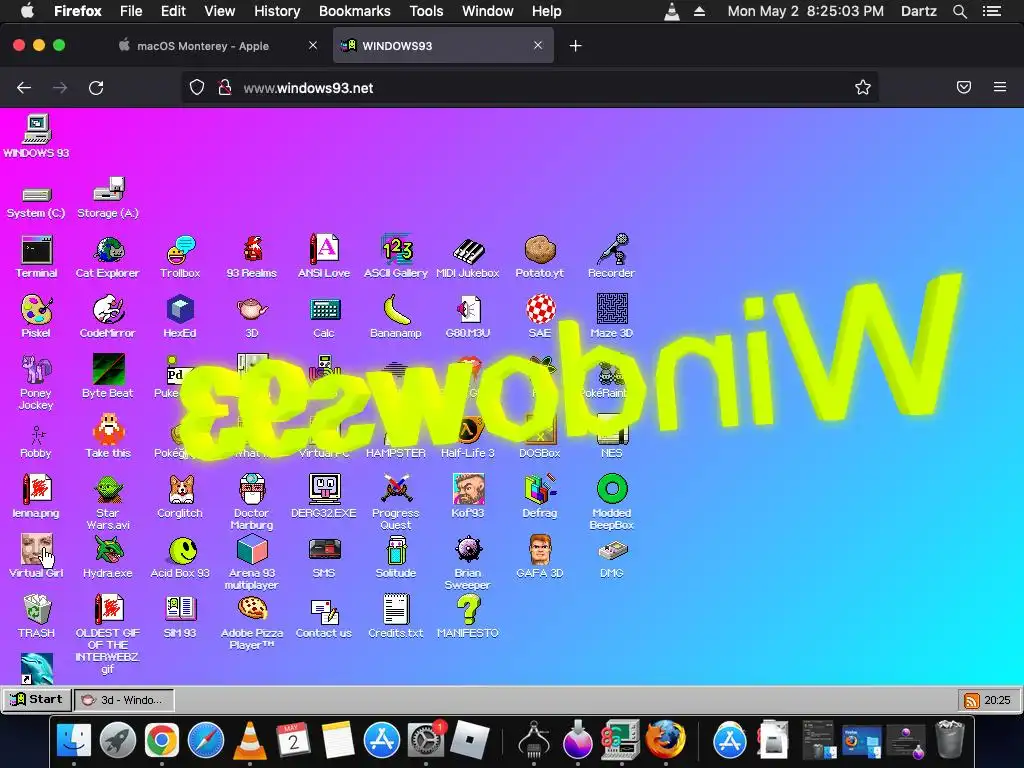Image resolution: width=1024 pixels, height=768 pixels.
Task: Open Arena 93 multiplayer
Action: 252,550
